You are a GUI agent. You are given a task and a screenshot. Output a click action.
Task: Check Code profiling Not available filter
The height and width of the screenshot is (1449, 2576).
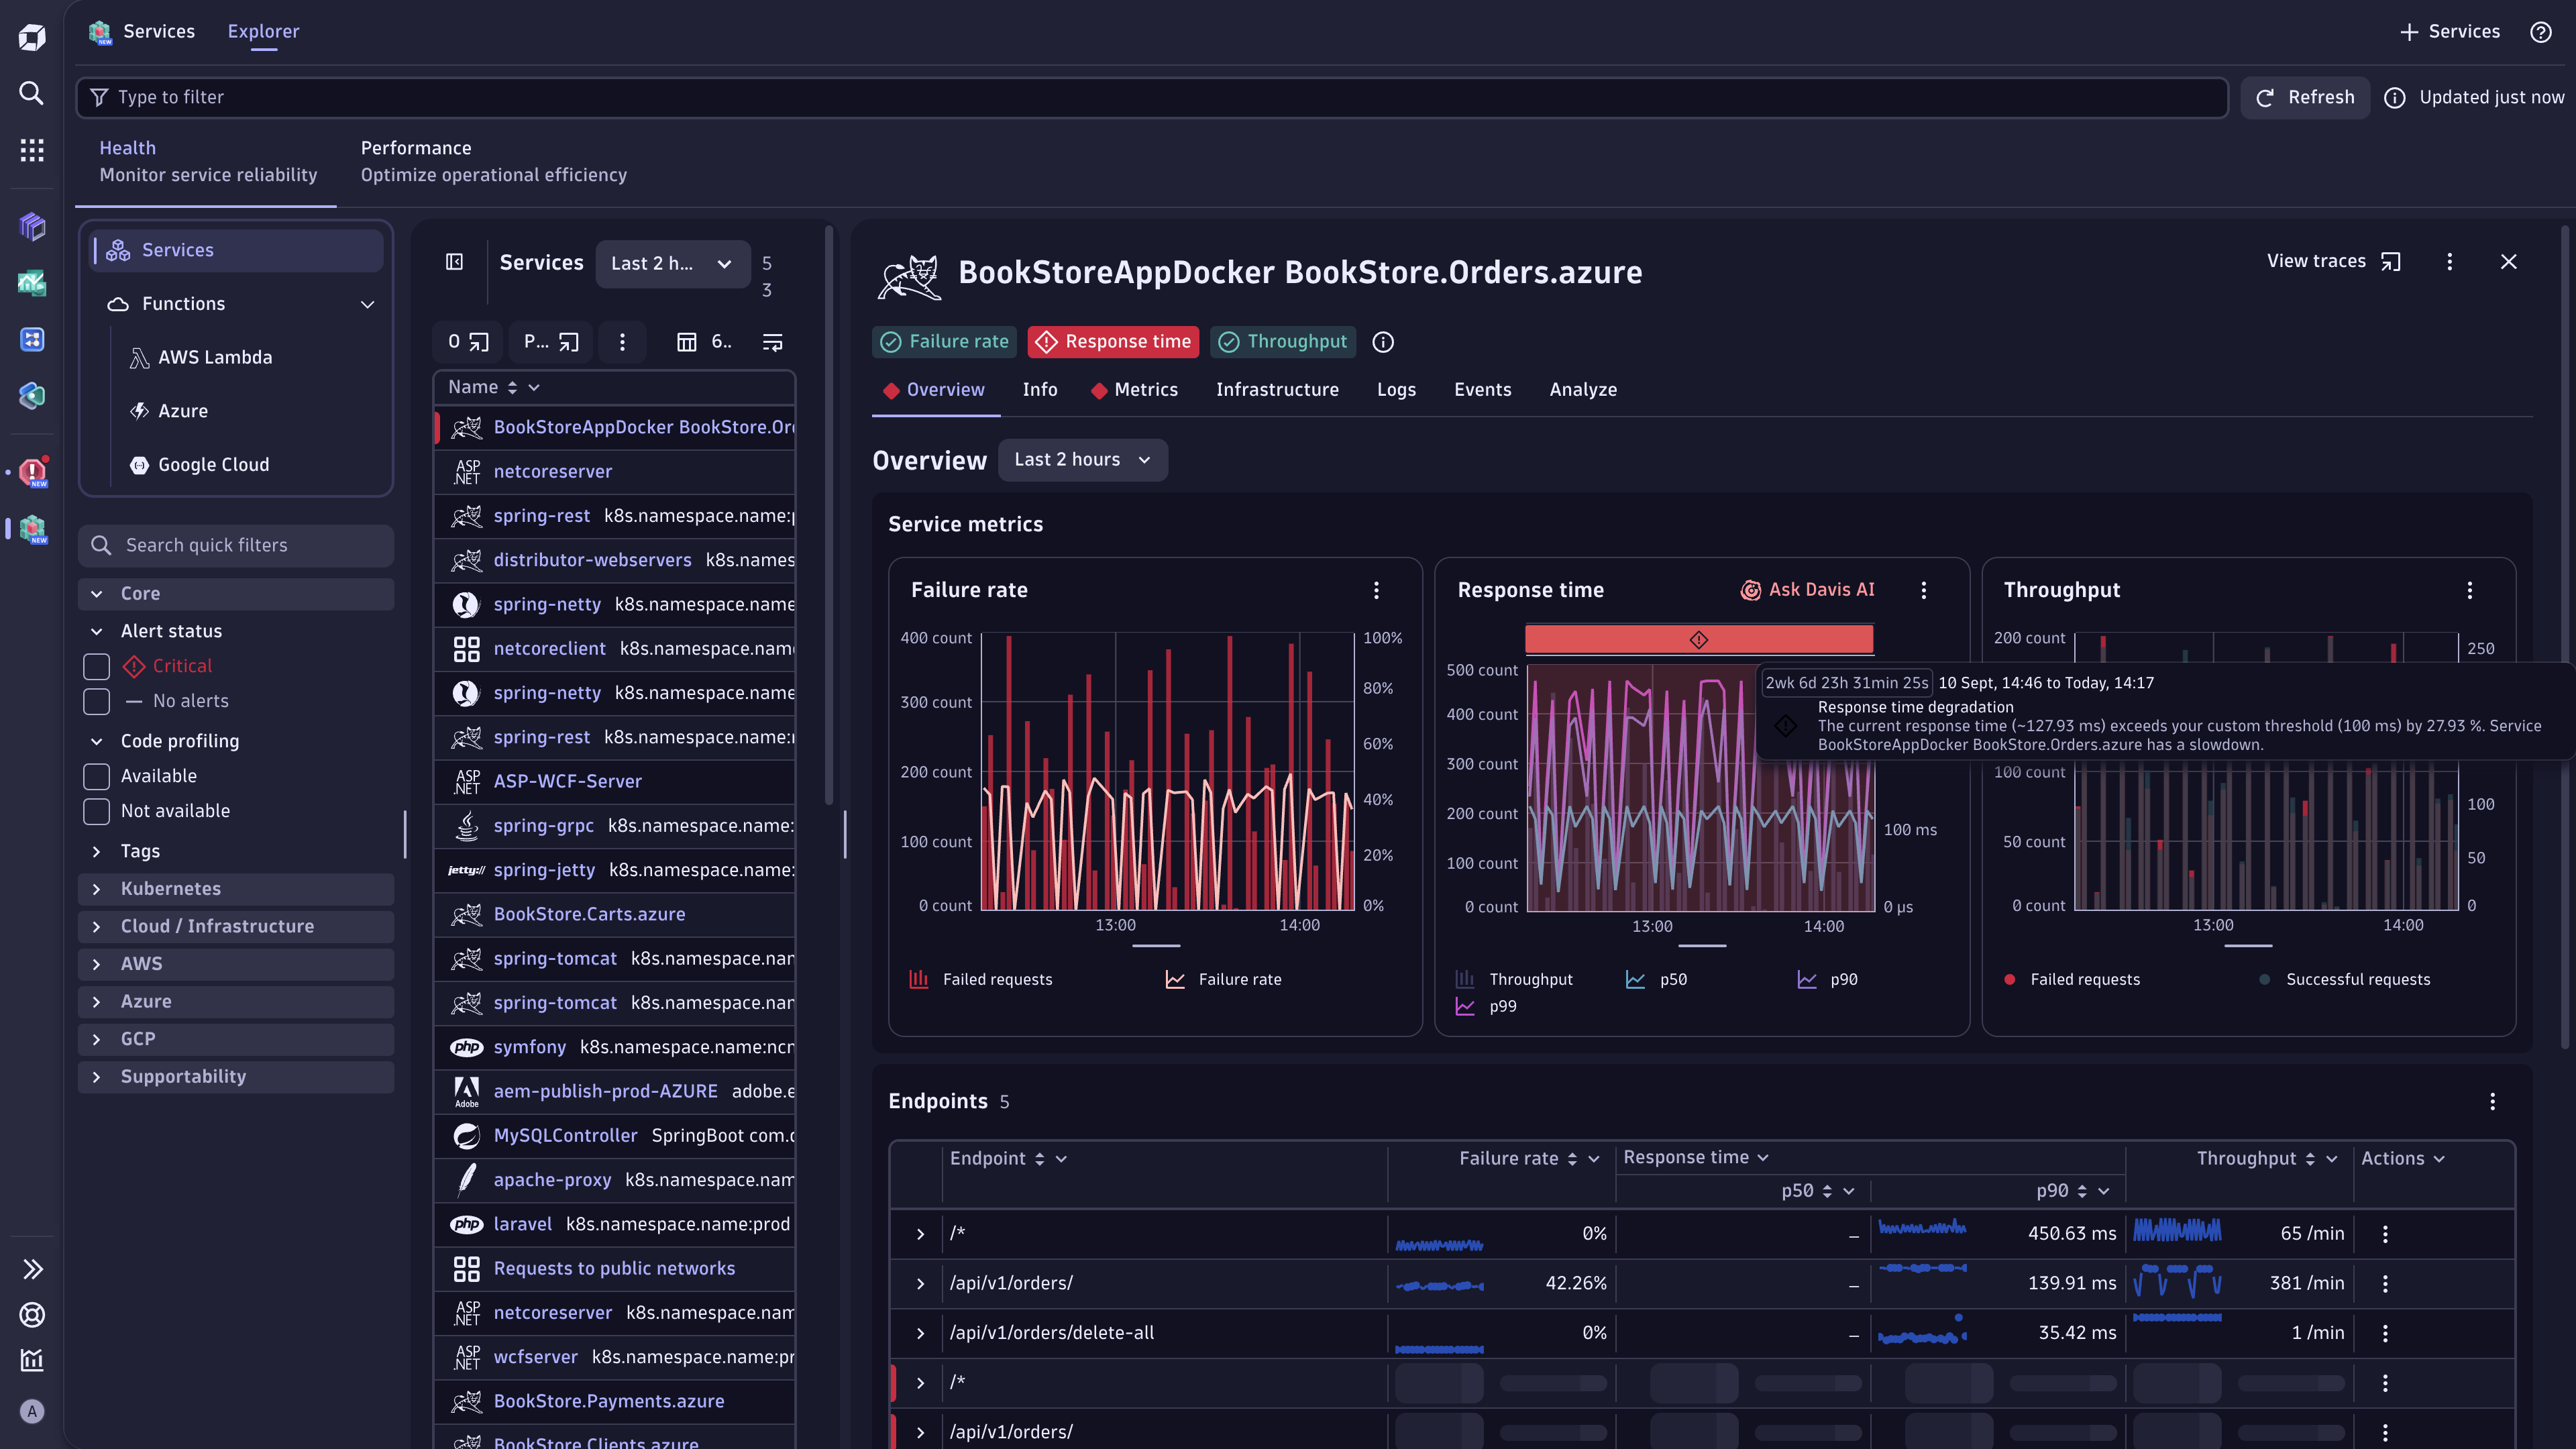96,811
